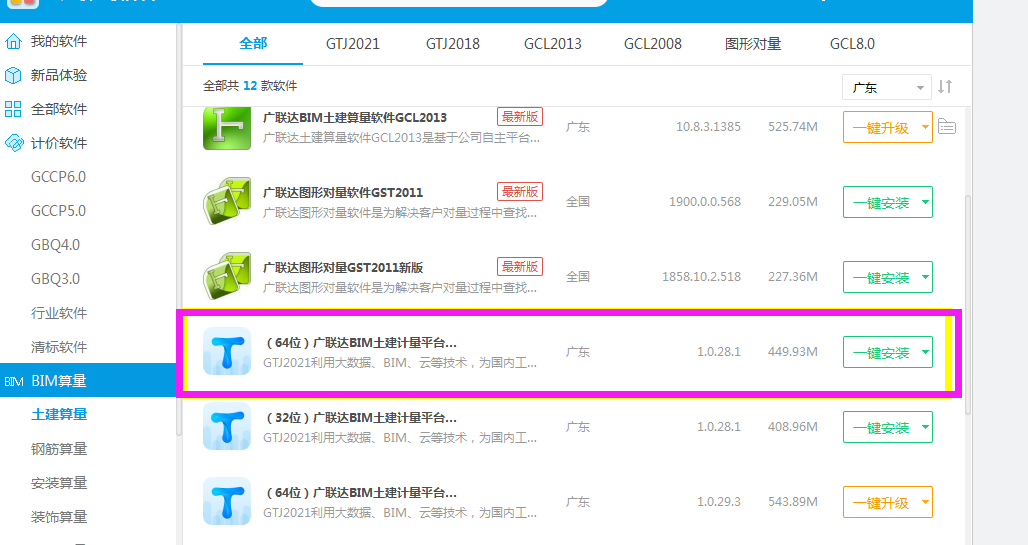Expand arrow on GST2011 一键安装 button
Viewport: 1028px width, 545px height.
pyautogui.click(x=925, y=202)
